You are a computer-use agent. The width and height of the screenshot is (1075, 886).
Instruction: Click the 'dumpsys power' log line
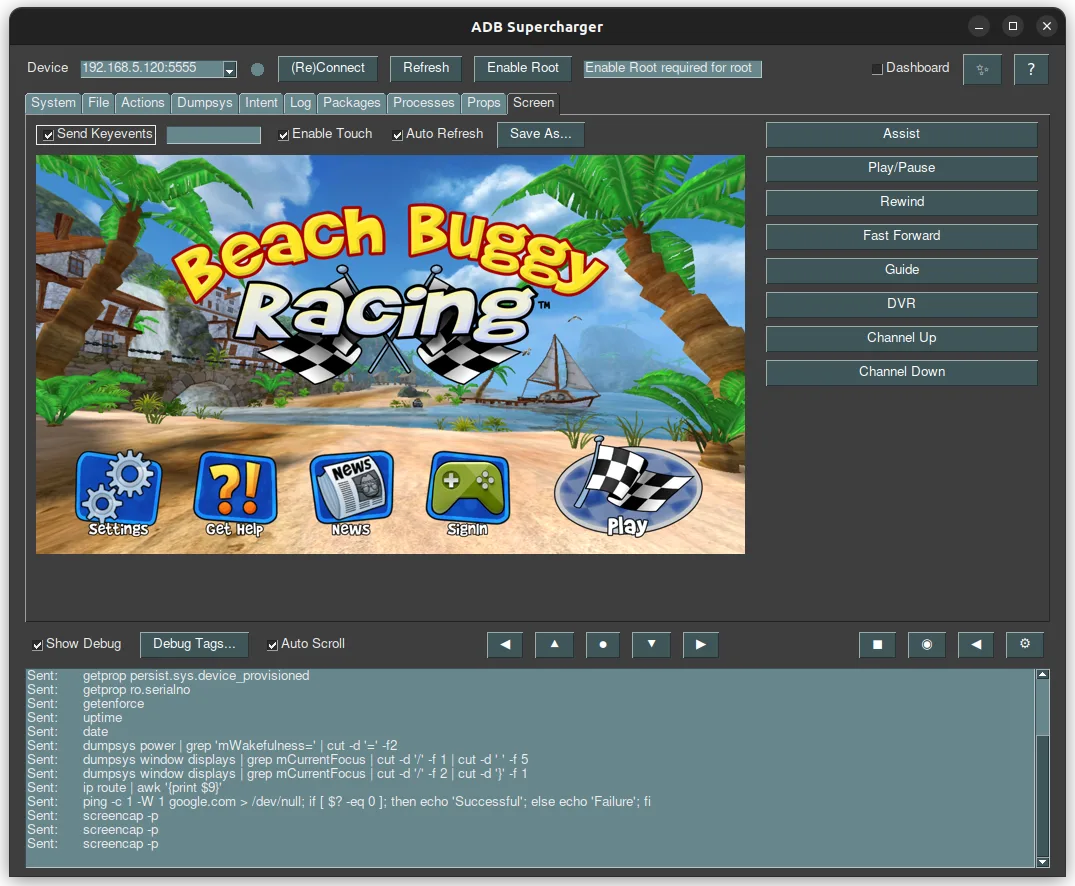240,746
